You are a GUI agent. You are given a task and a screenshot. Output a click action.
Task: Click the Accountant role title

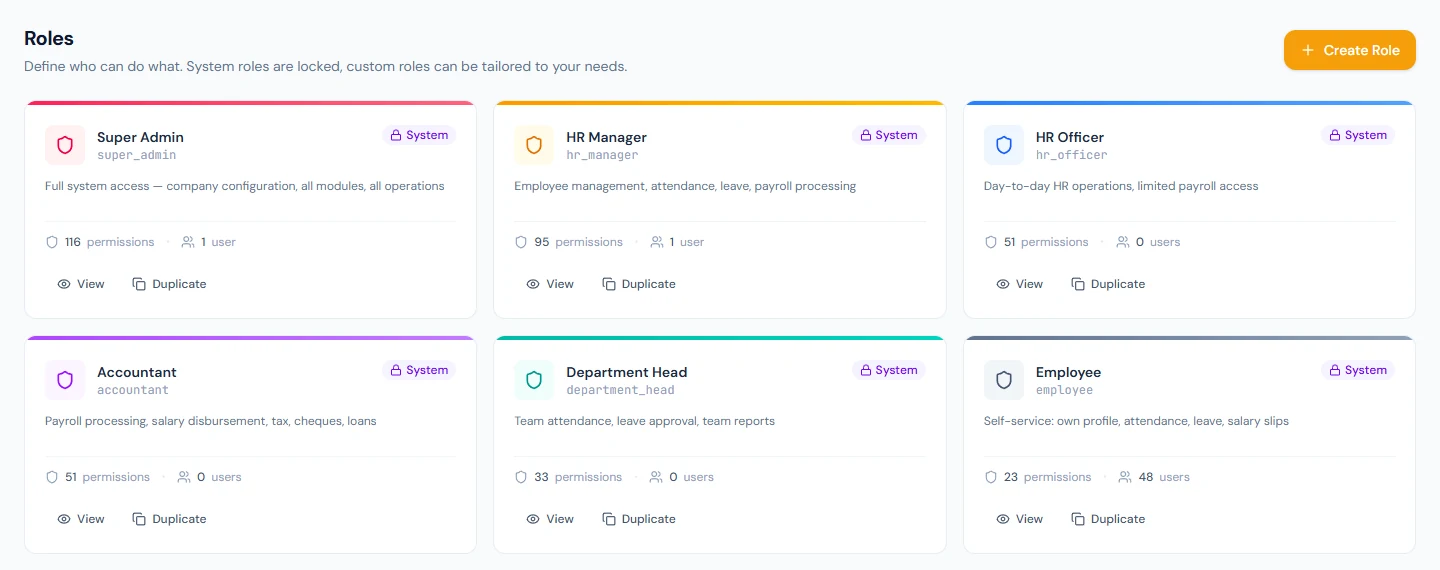pyautogui.click(x=137, y=372)
